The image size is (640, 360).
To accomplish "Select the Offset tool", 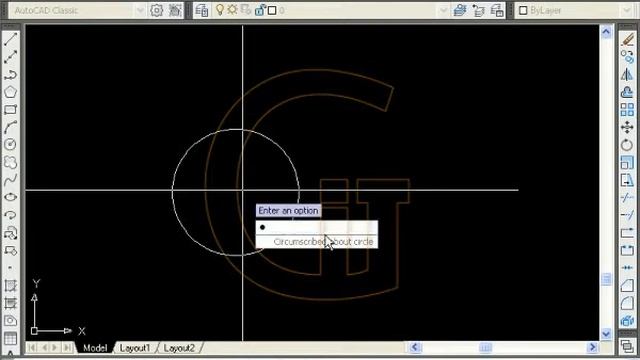I will (x=627, y=92).
